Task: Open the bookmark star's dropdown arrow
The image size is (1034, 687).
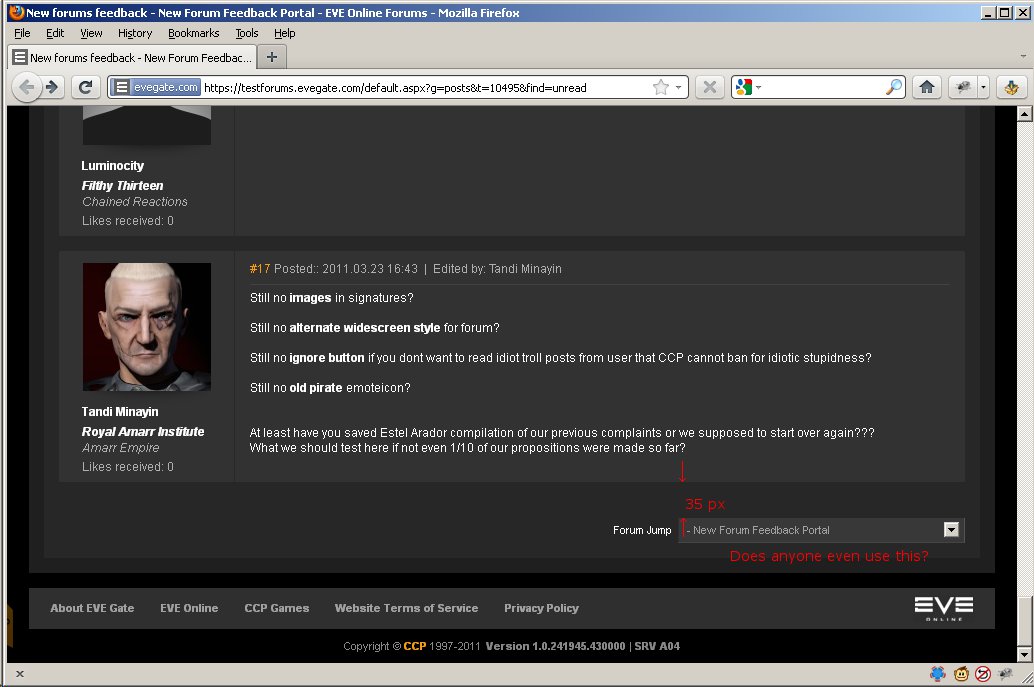Action: (x=679, y=87)
